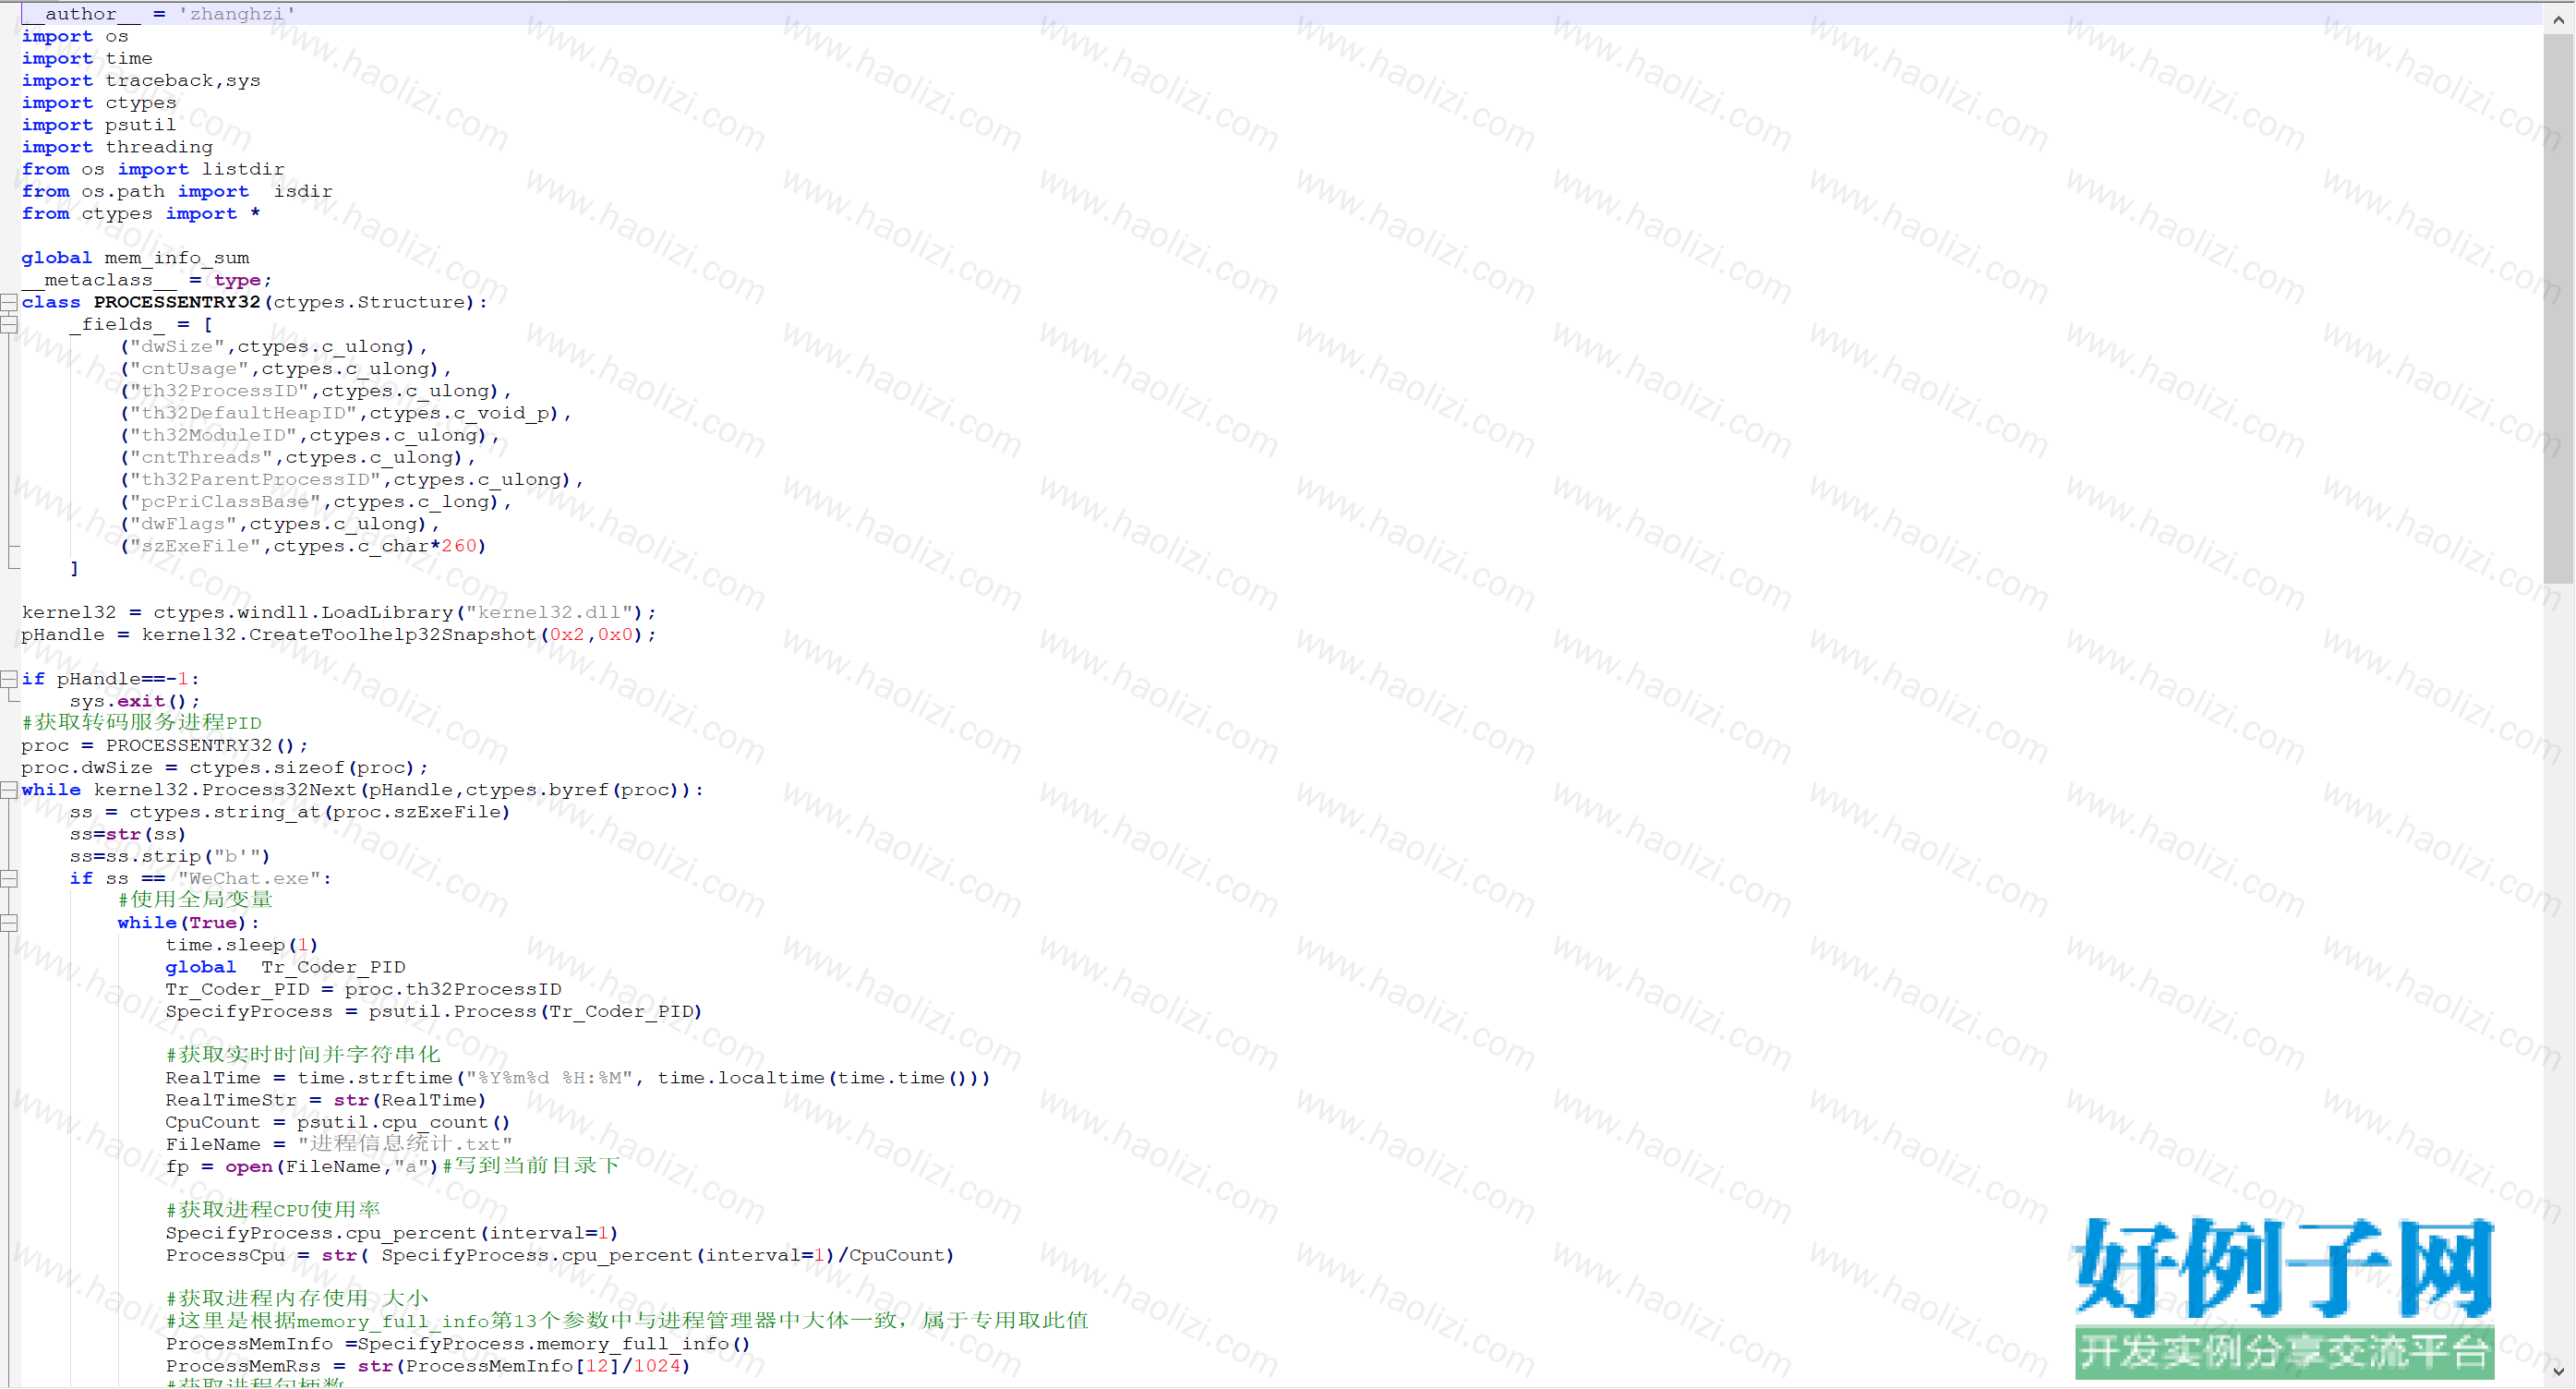Click 'proc = PROCESSENTRY32();' line

click(165, 746)
